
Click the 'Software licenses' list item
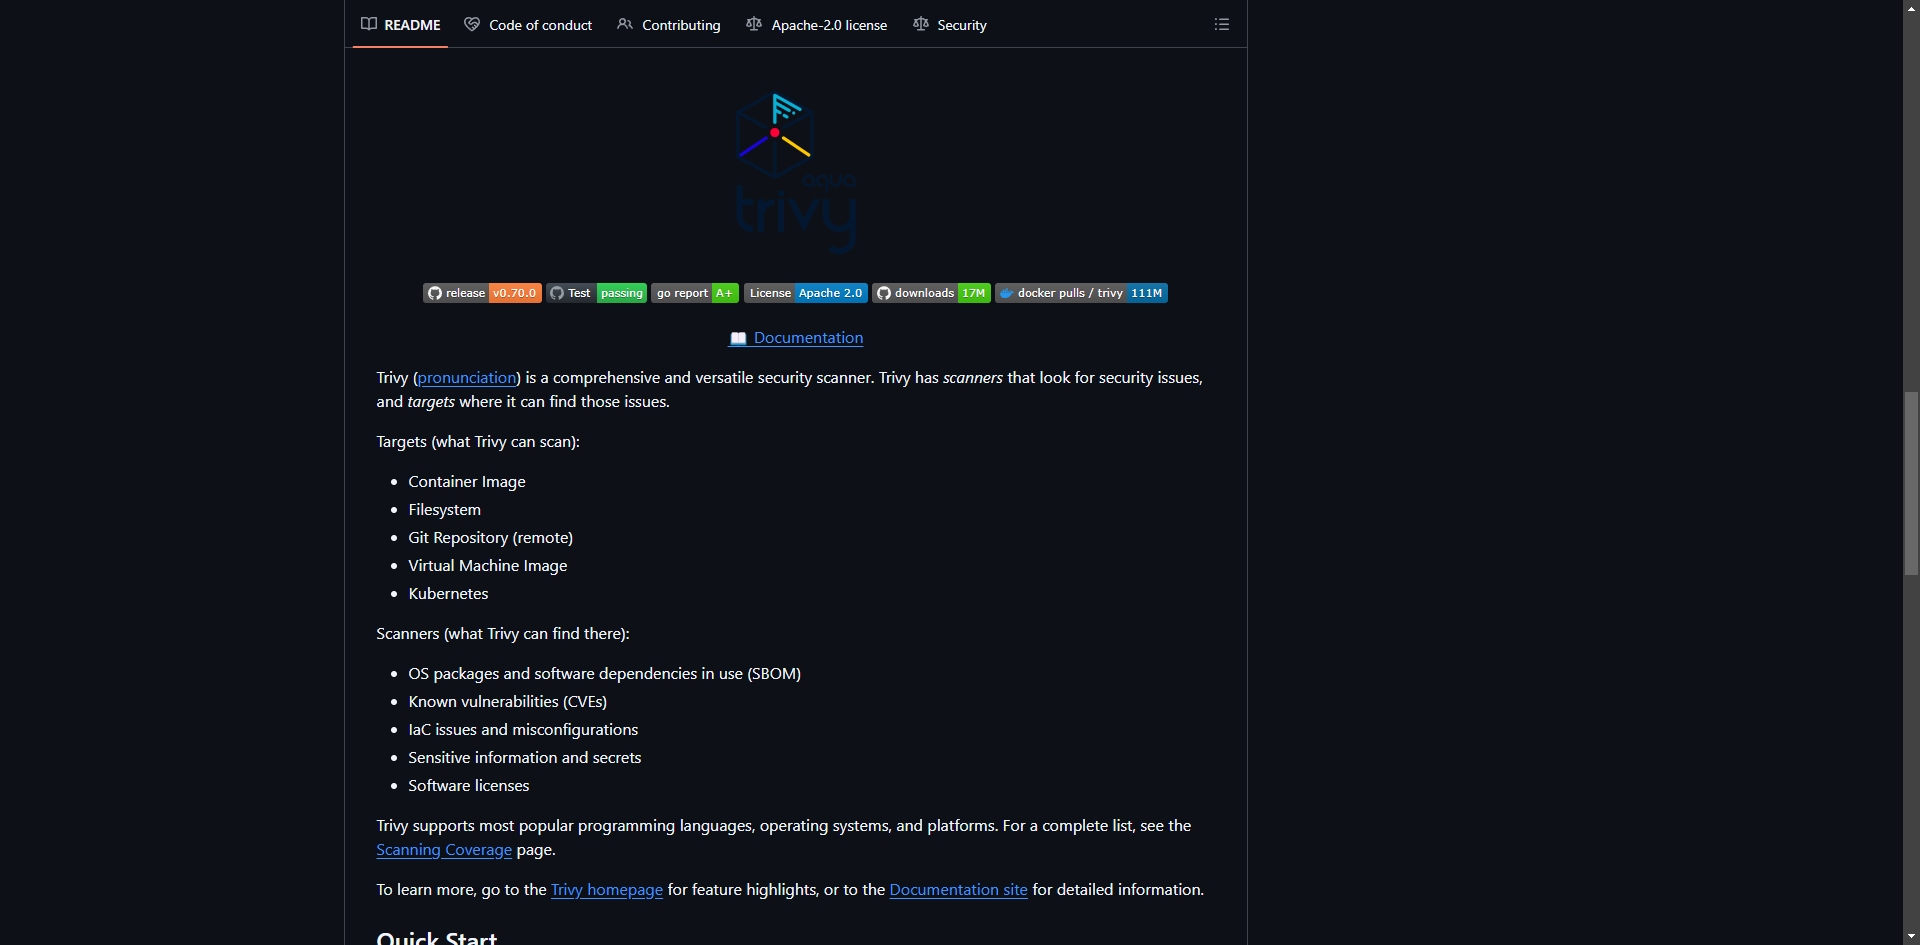468,786
